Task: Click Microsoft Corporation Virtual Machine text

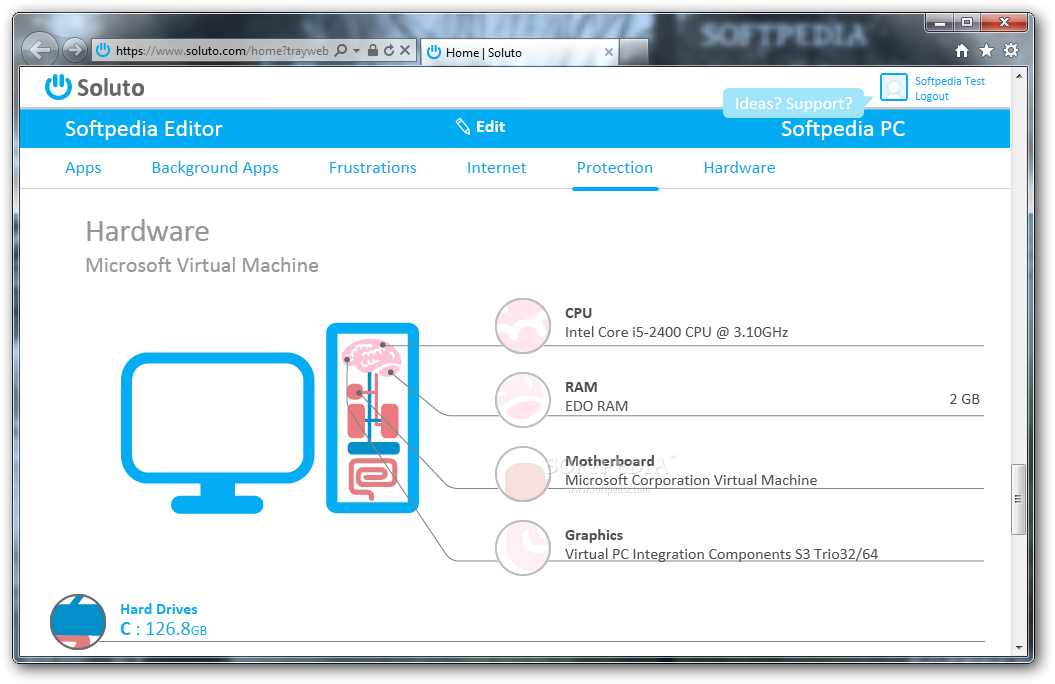Action: [x=691, y=480]
